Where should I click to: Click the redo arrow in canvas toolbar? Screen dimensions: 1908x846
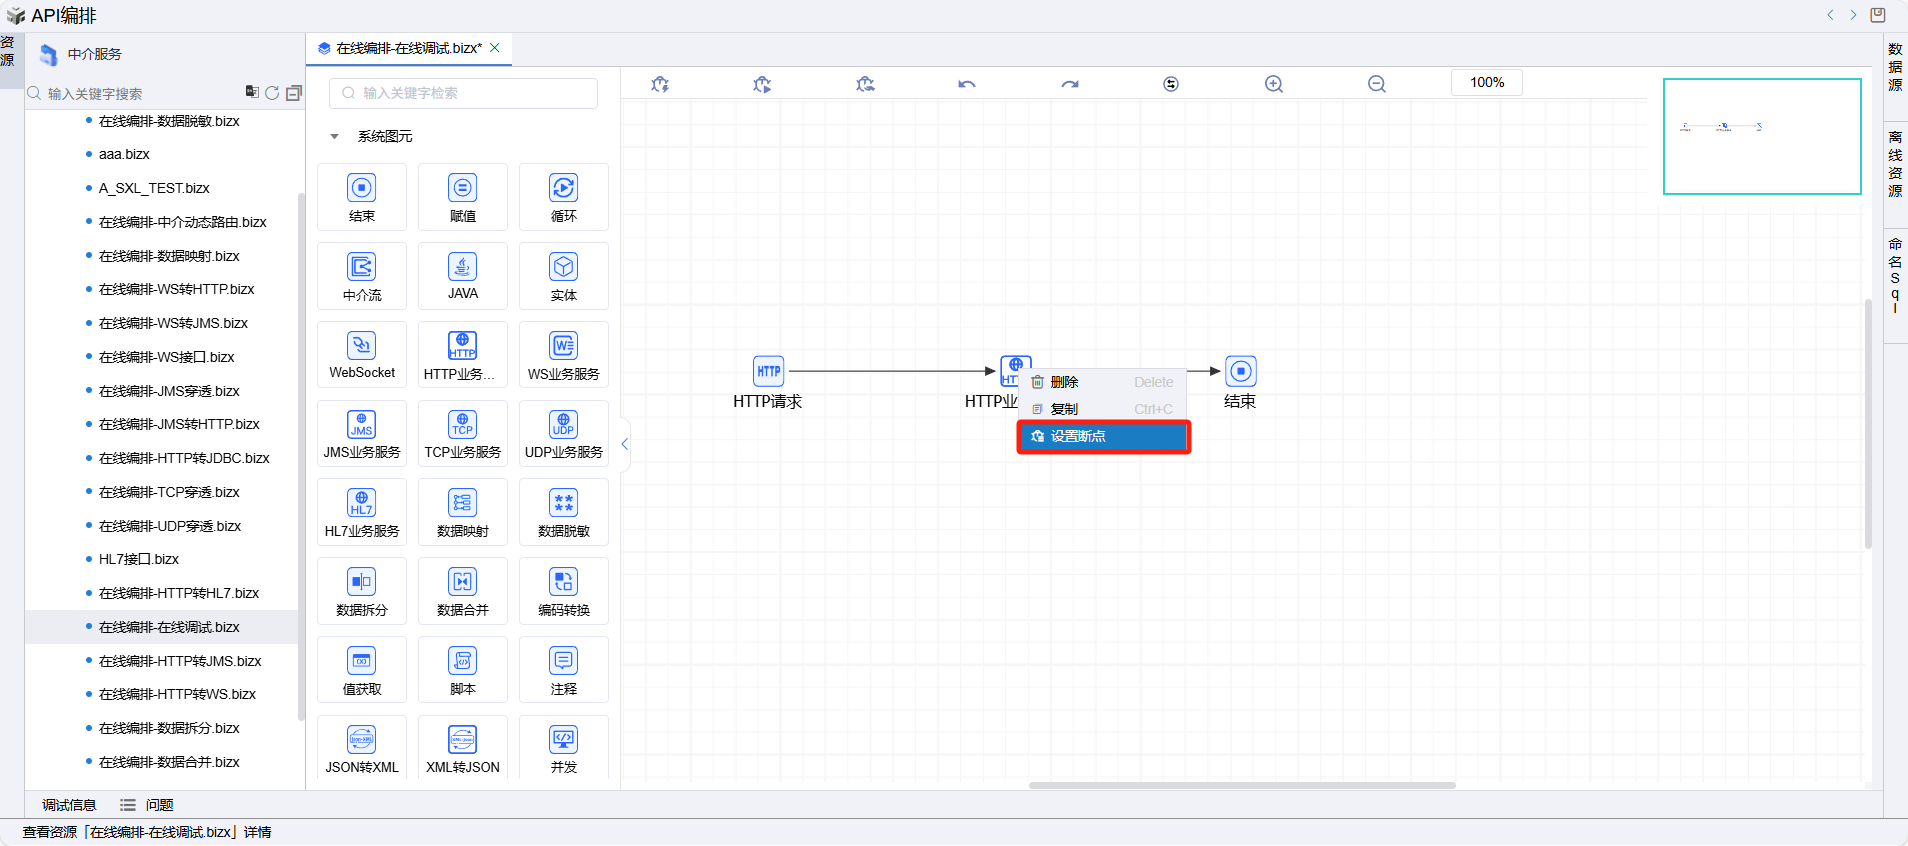[1070, 84]
